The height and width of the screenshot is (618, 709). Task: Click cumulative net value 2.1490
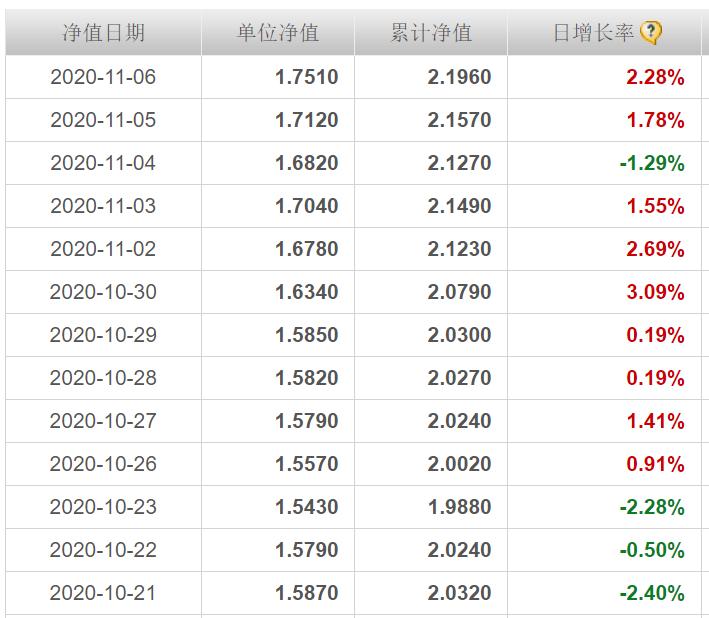pos(459,206)
